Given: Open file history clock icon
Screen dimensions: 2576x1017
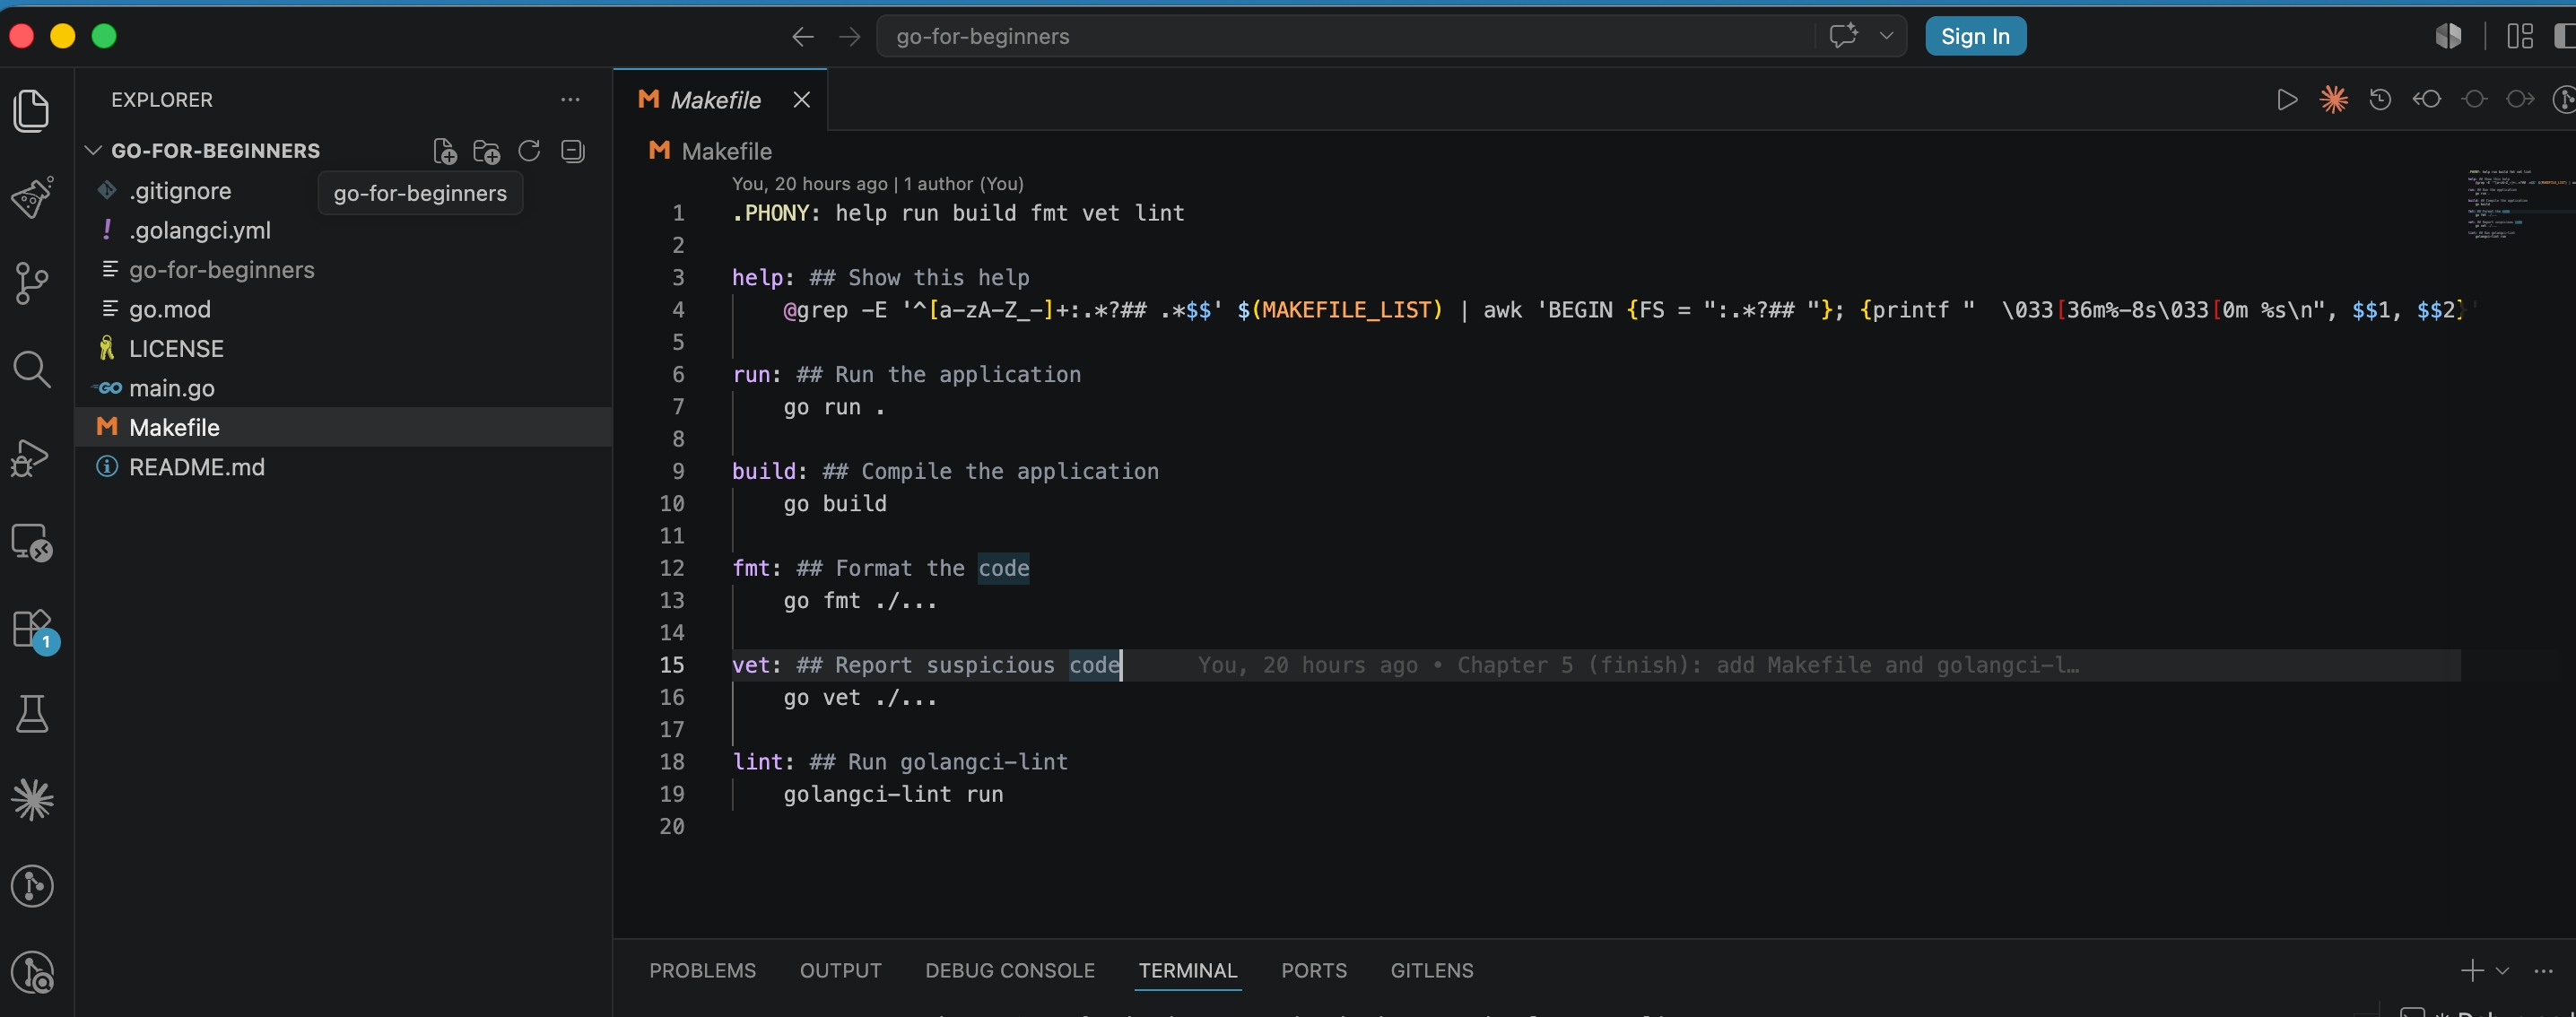Looking at the screenshot, I should pyautogui.click(x=2380, y=100).
